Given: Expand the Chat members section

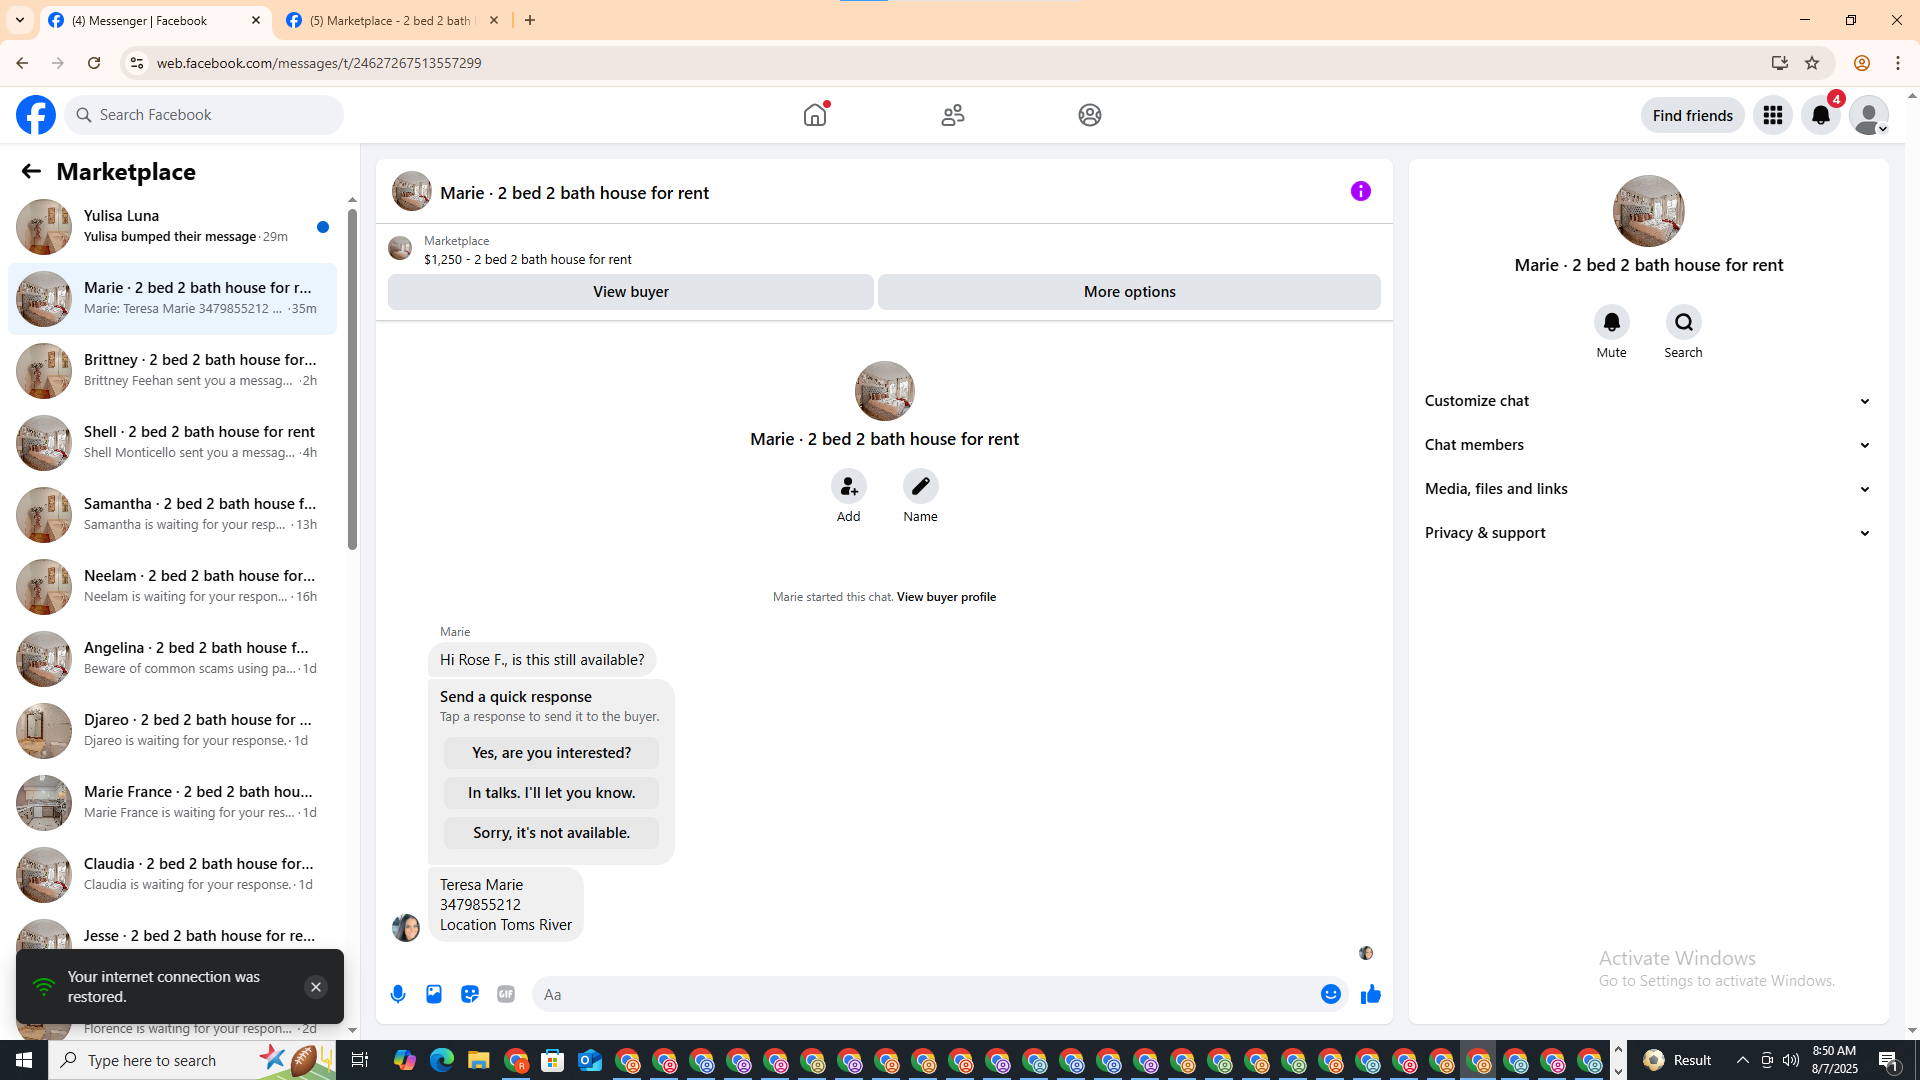Looking at the screenshot, I should (1649, 445).
